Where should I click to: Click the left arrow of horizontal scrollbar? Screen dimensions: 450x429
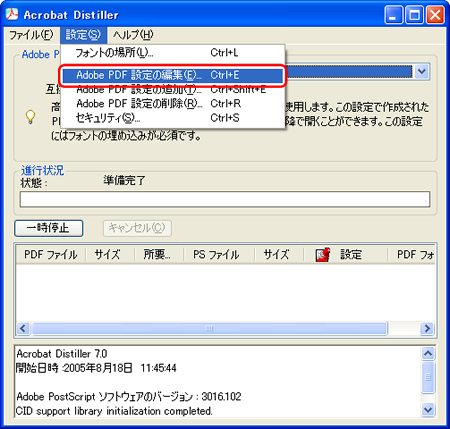click(x=23, y=328)
